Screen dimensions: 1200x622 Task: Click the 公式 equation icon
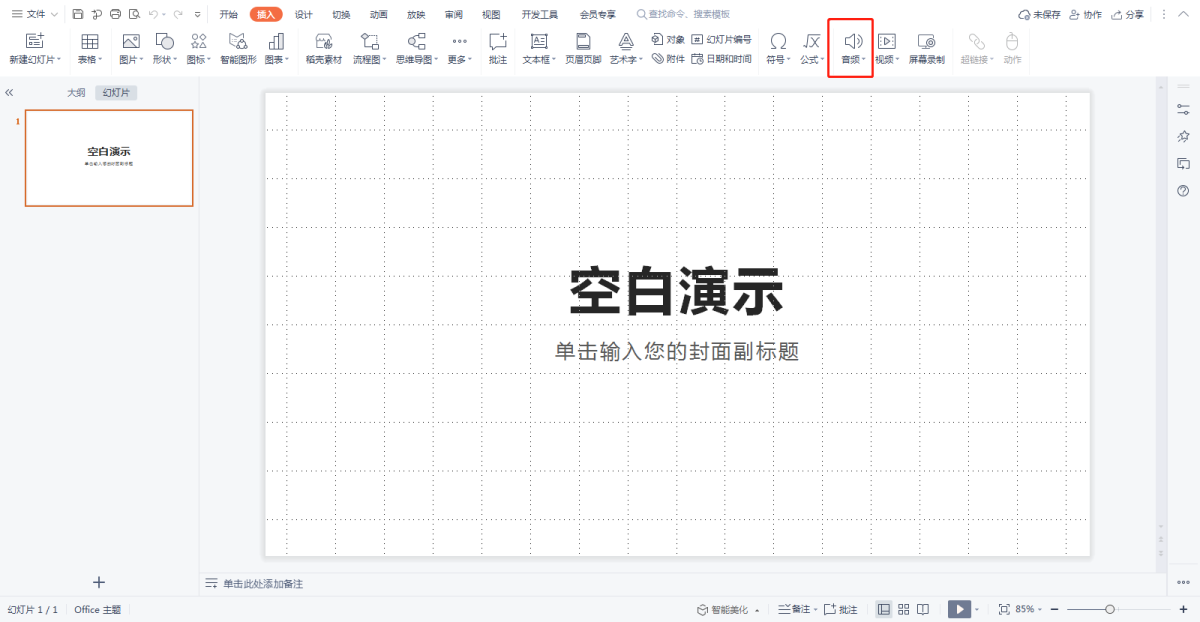[x=811, y=41]
